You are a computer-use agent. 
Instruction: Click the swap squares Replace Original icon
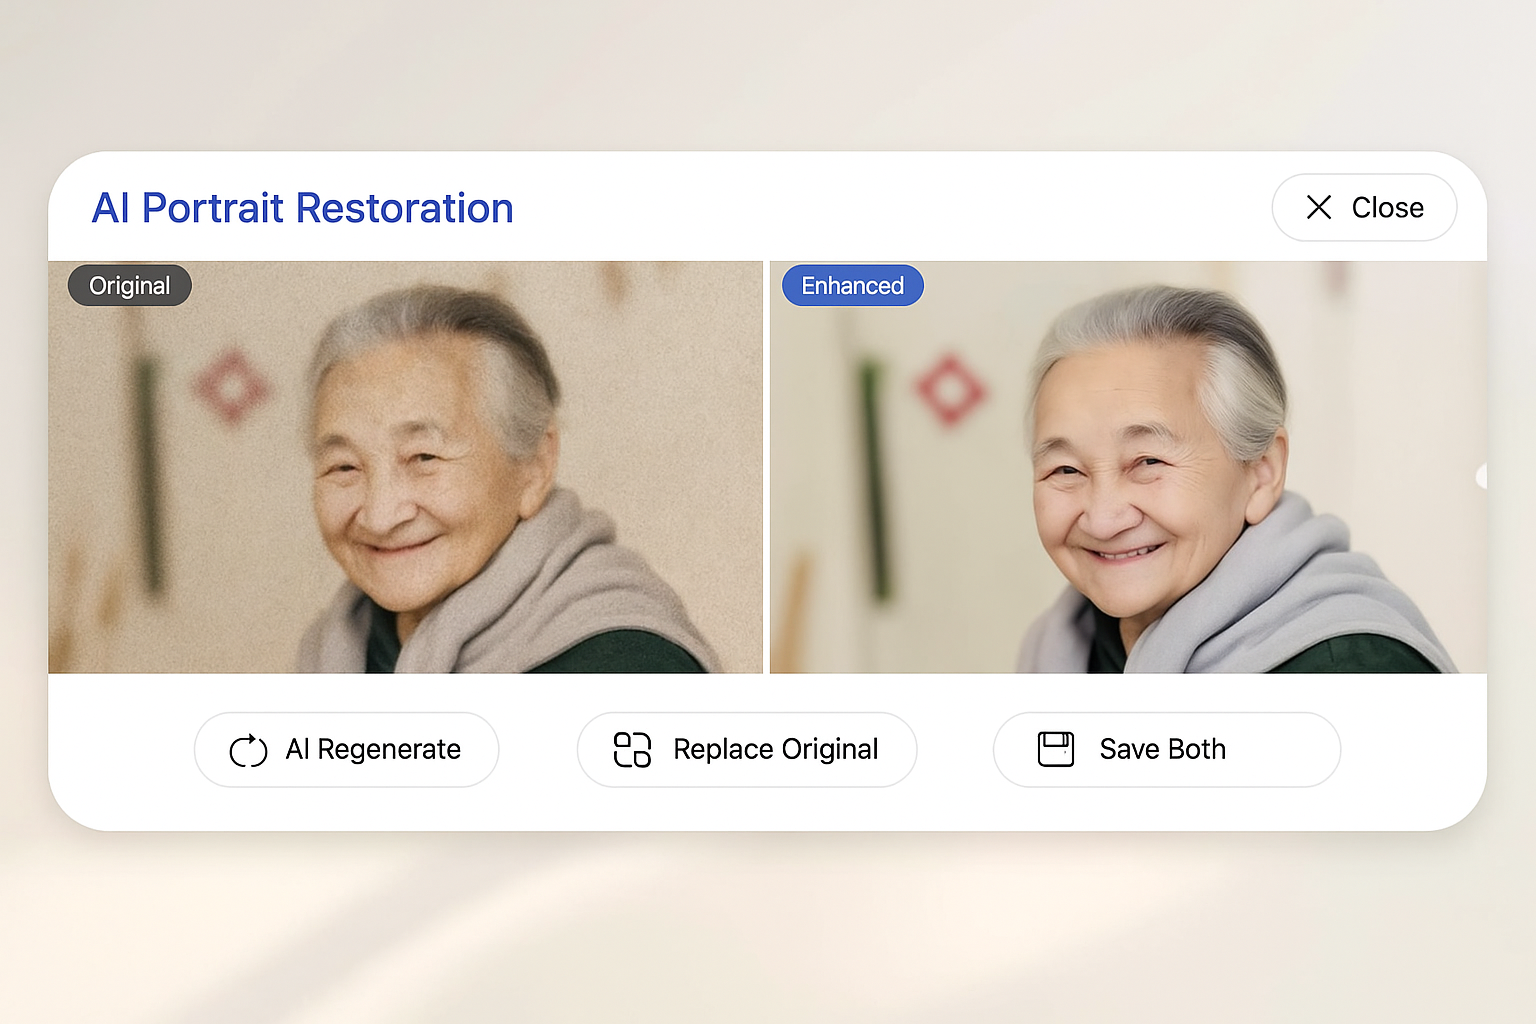pyautogui.click(x=632, y=750)
